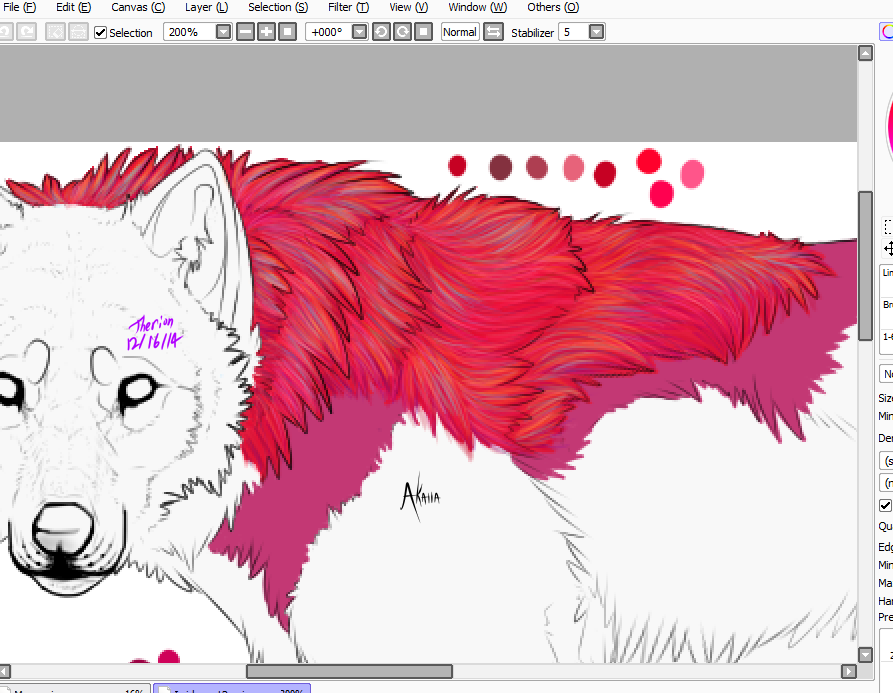Viewport: 893px width, 693px height.
Task: Rotate the canvas counterclockwise
Action: pos(381,32)
